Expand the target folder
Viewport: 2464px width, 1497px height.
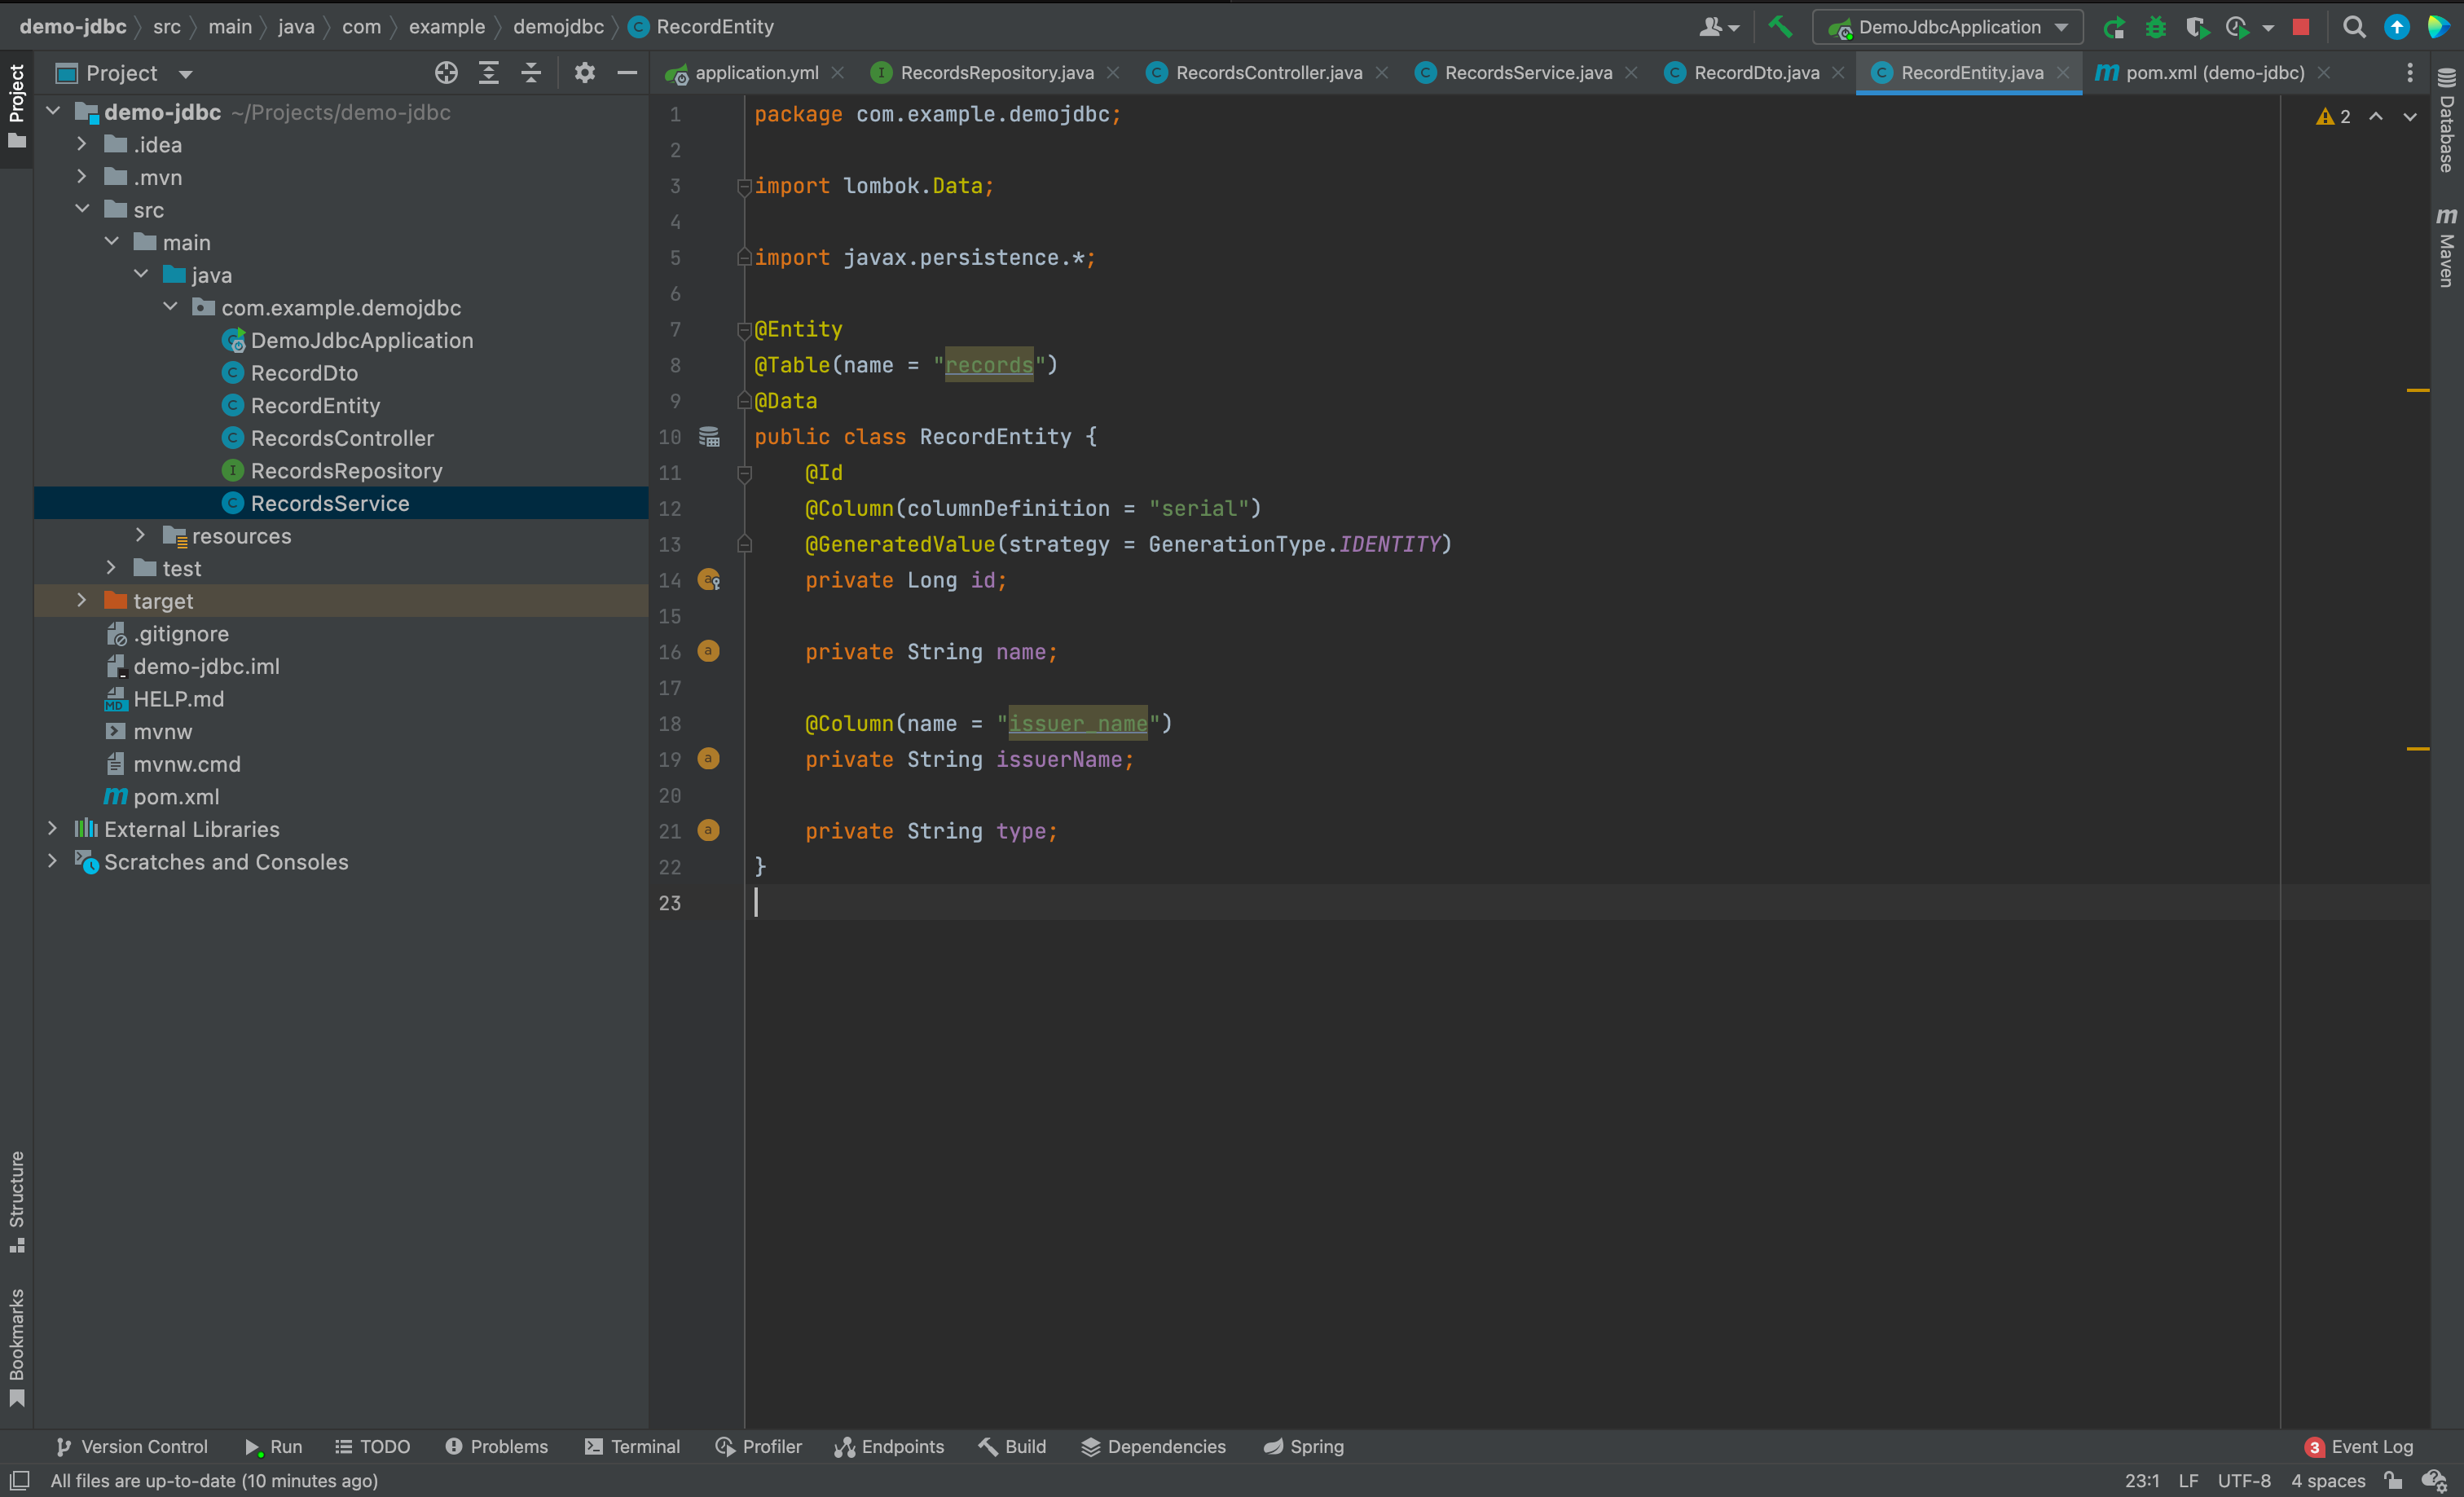(x=82, y=601)
